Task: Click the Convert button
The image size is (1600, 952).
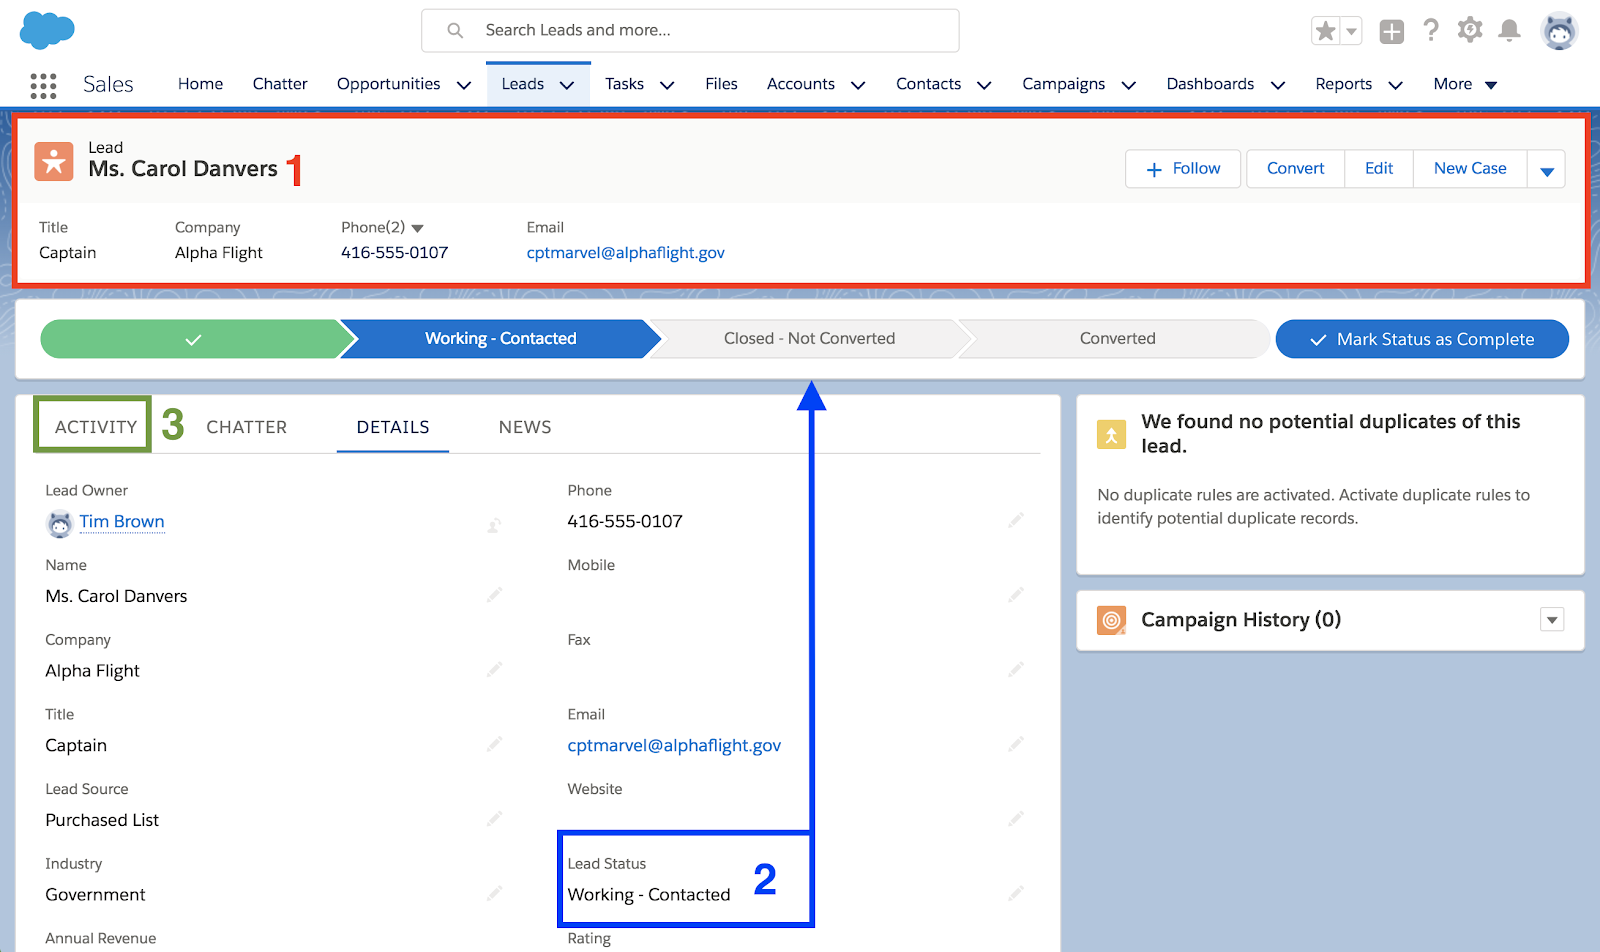Action: 1295,169
